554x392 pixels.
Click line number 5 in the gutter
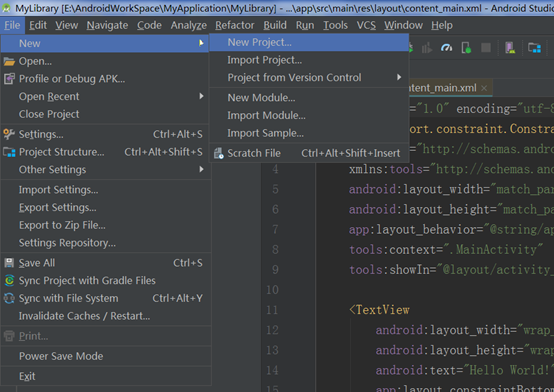tap(275, 189)
